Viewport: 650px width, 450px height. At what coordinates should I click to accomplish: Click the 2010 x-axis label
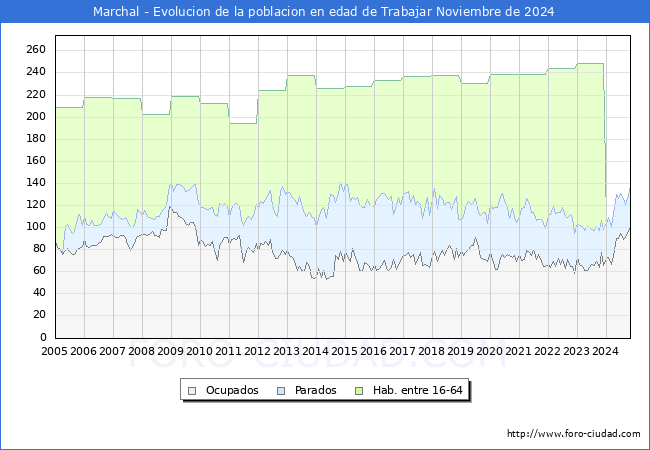tap(200, 351)
